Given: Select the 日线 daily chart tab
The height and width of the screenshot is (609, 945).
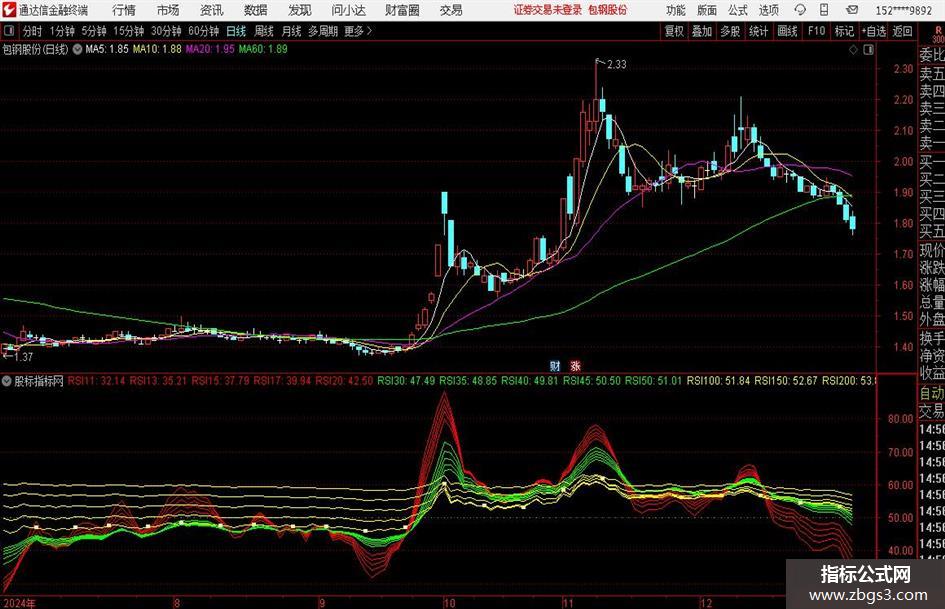Looking at the screenshot, I should (236, 31).
